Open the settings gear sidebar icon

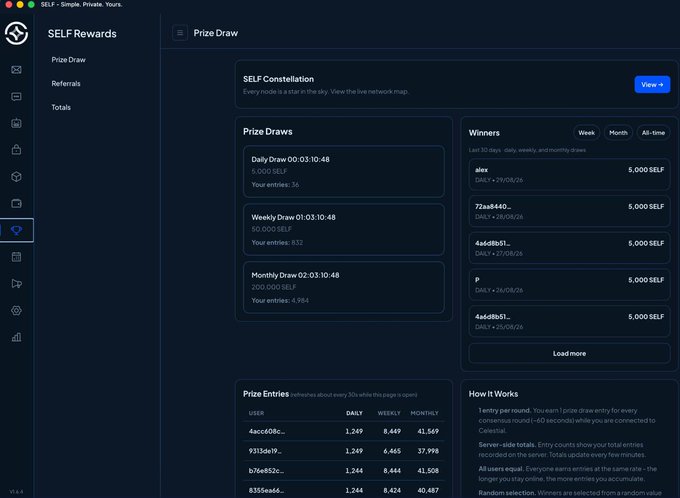point(16,311)
